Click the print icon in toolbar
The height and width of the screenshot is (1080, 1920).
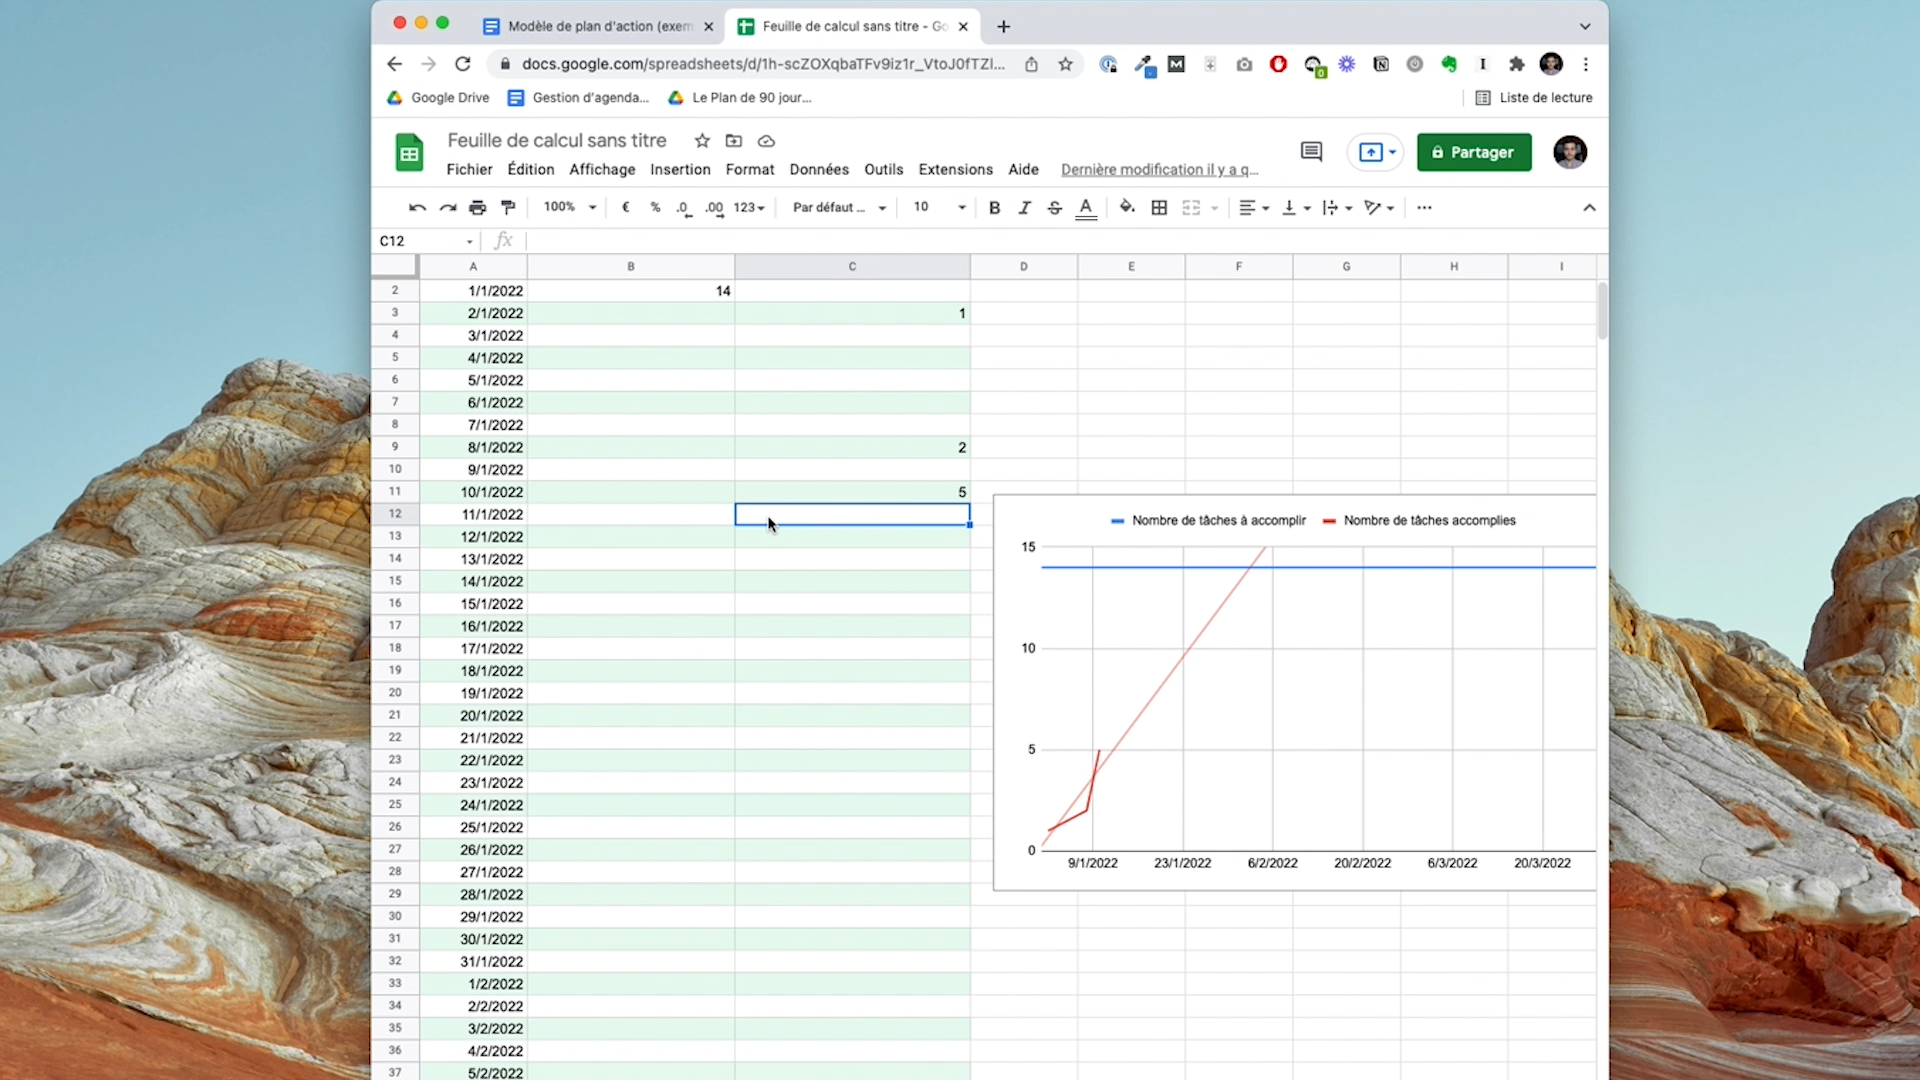tap(478, 208)
